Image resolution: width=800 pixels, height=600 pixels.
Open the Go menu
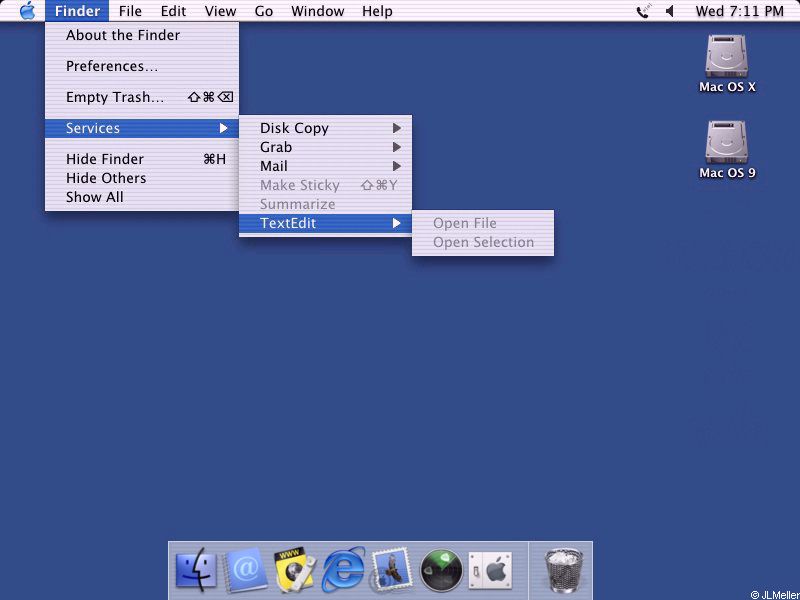264,11
